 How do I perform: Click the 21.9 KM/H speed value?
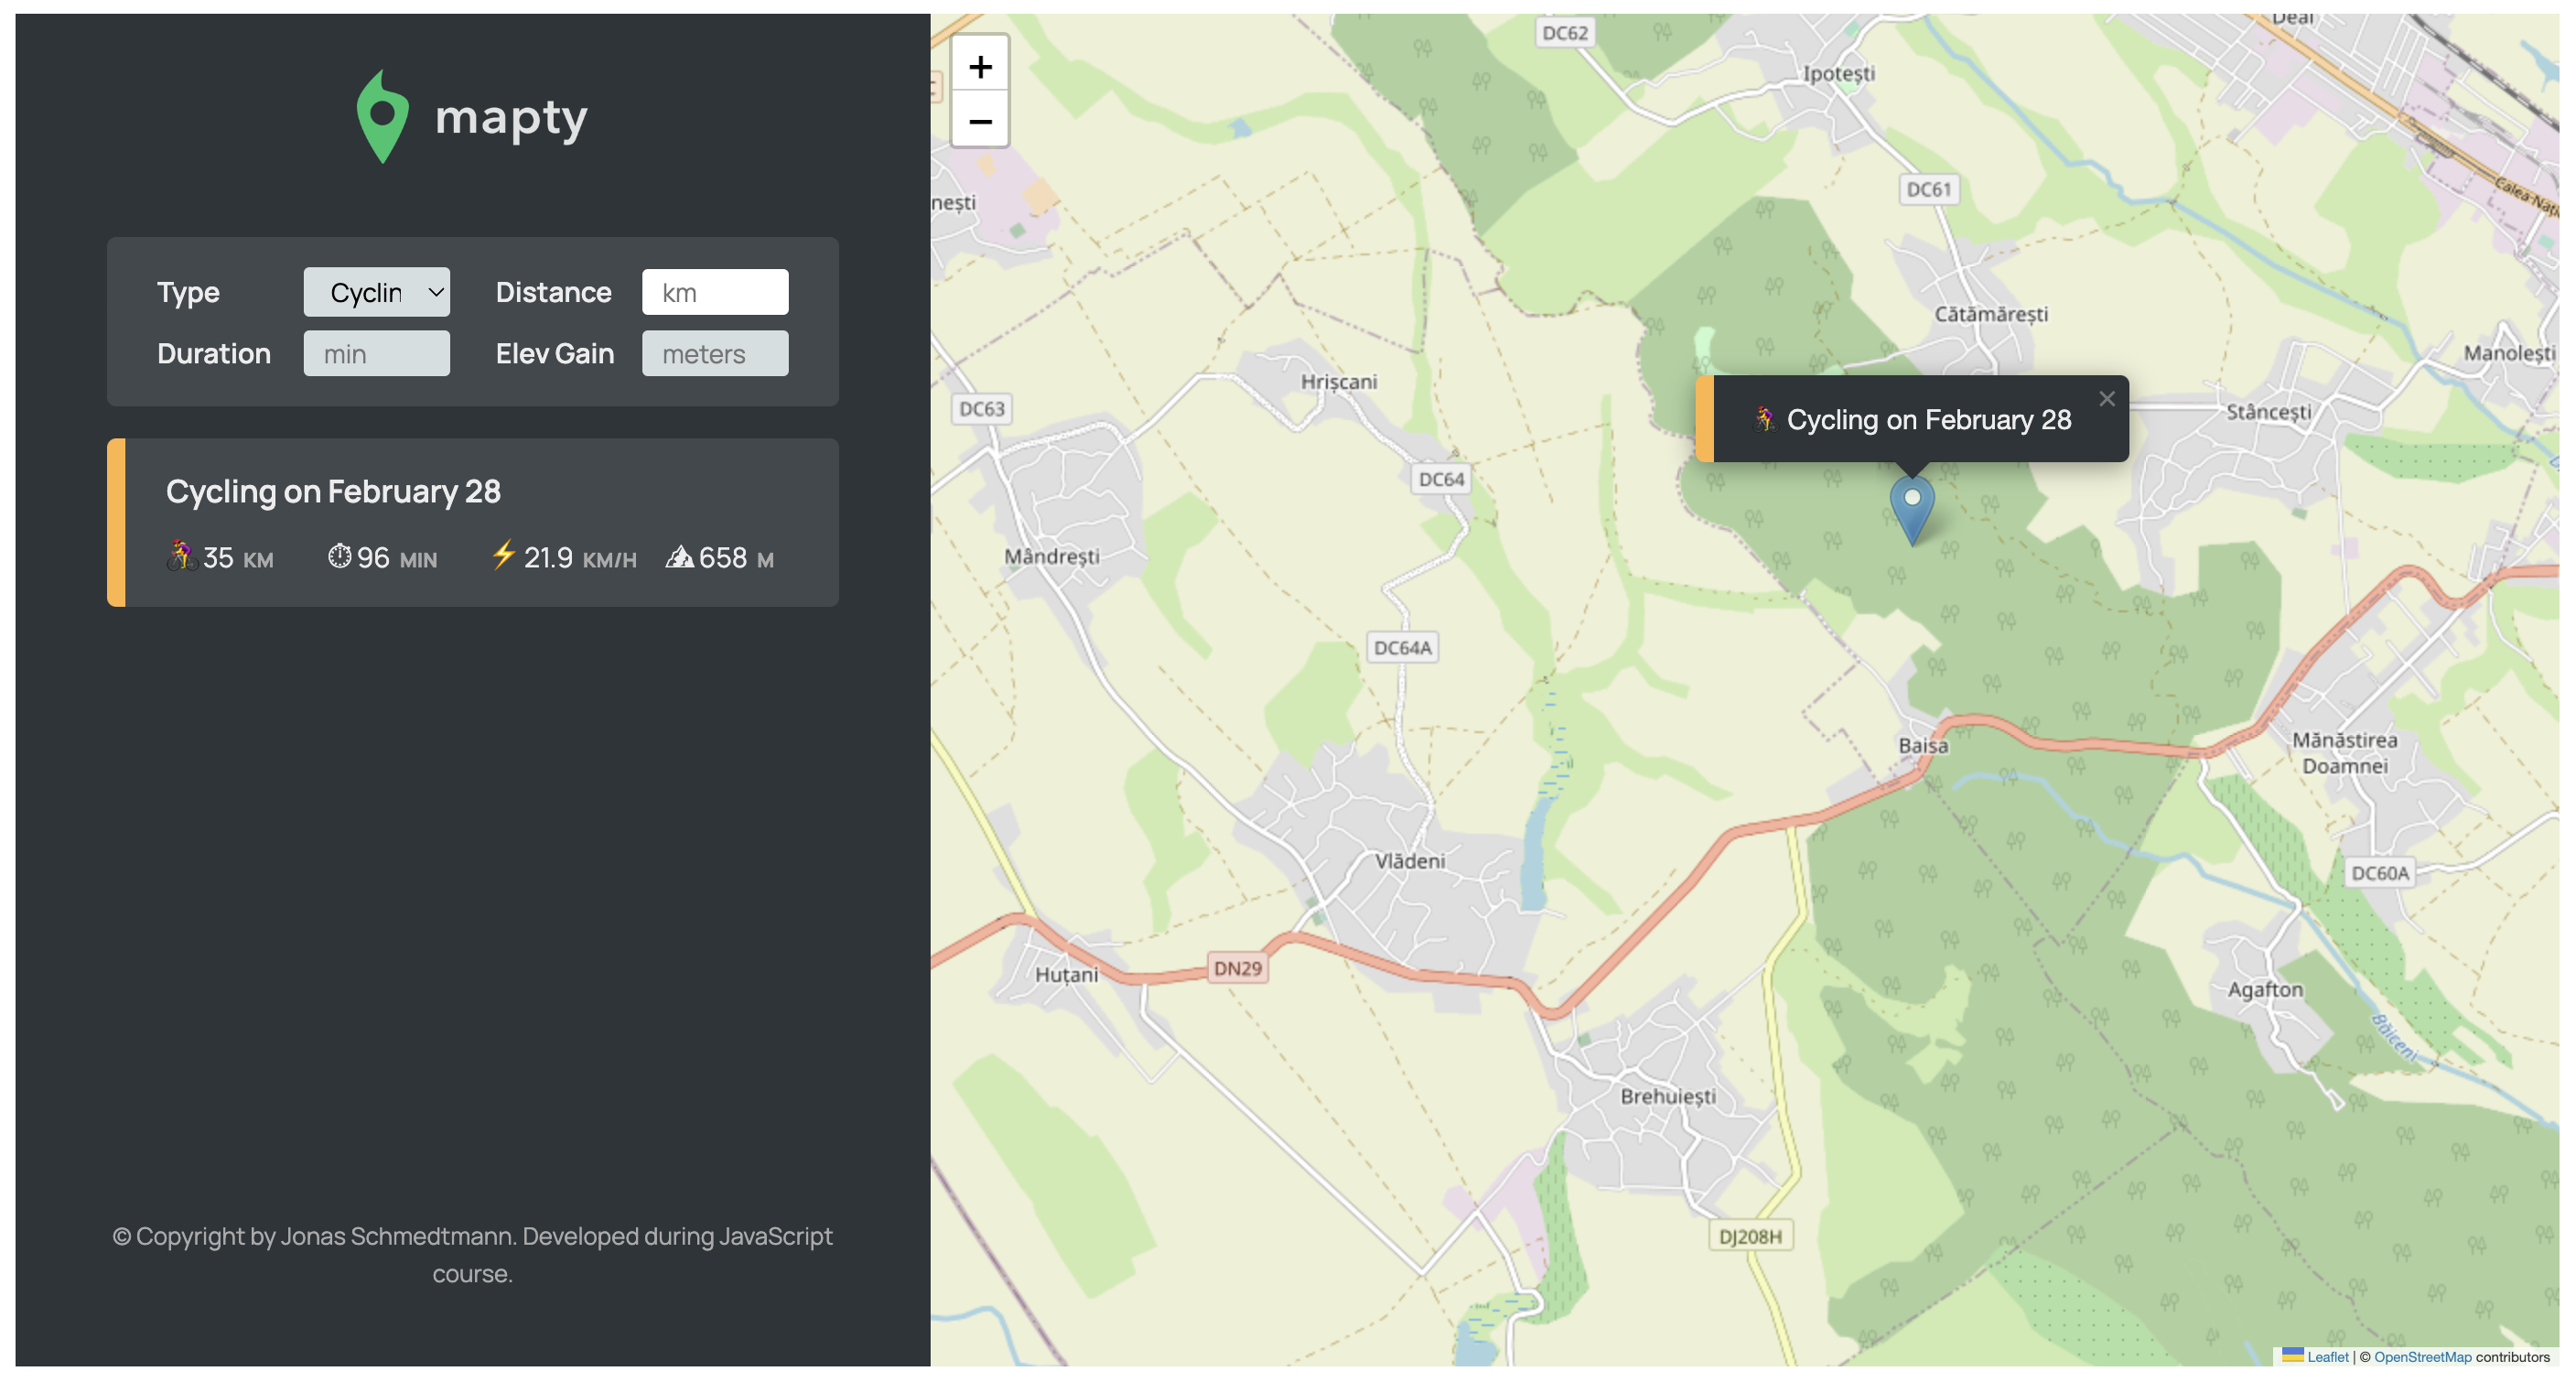tap(580, 558)
